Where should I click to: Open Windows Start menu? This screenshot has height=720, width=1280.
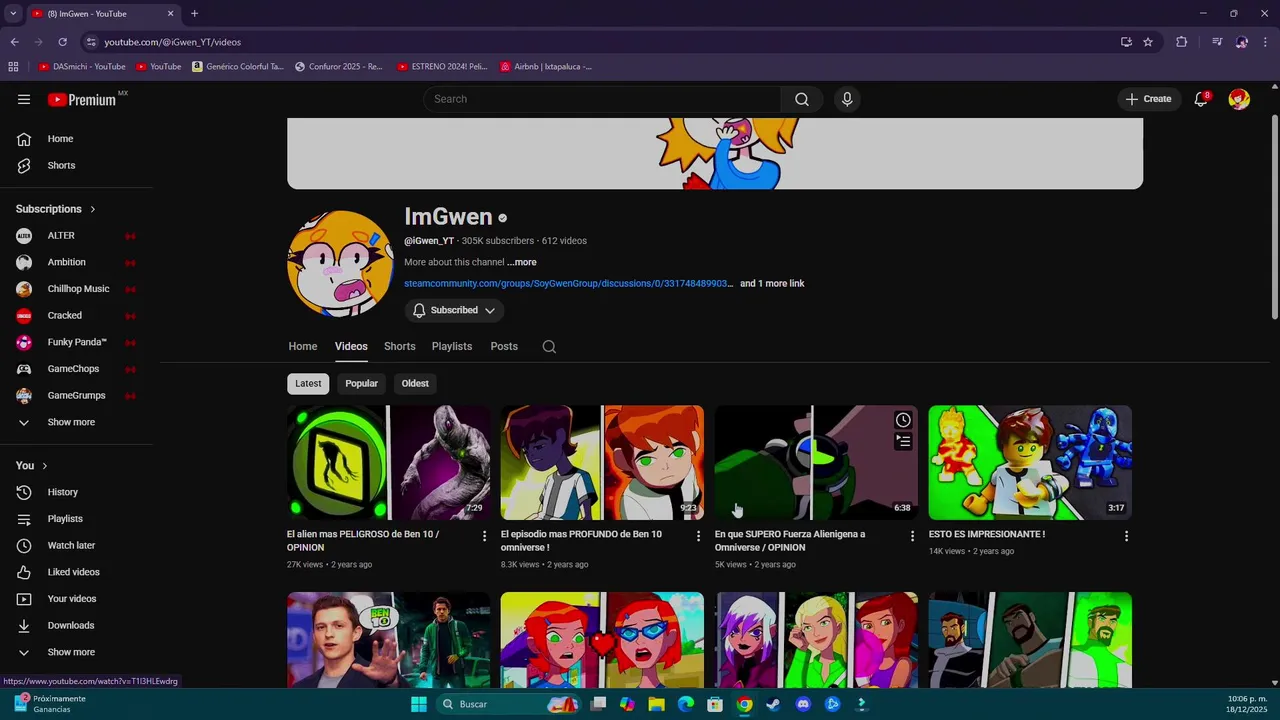(x=419, y=704)
